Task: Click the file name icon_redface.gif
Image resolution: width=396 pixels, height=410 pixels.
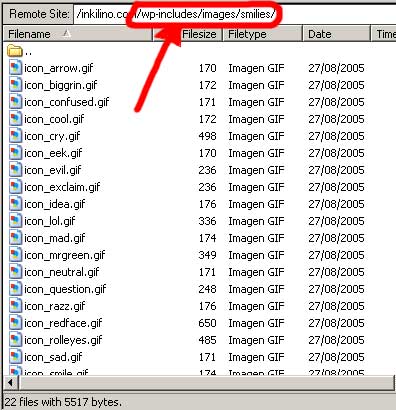Action: coord(63,323)
